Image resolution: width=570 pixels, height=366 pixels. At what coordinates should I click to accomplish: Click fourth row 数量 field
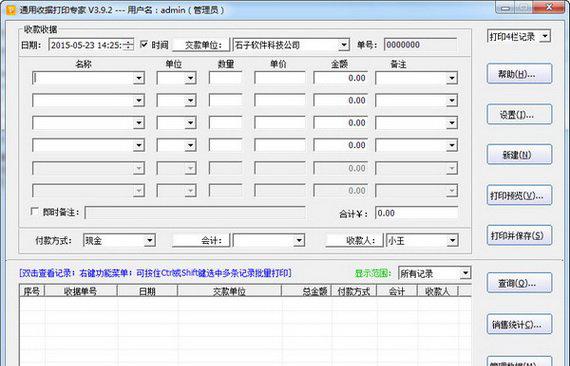click(225, 146)
